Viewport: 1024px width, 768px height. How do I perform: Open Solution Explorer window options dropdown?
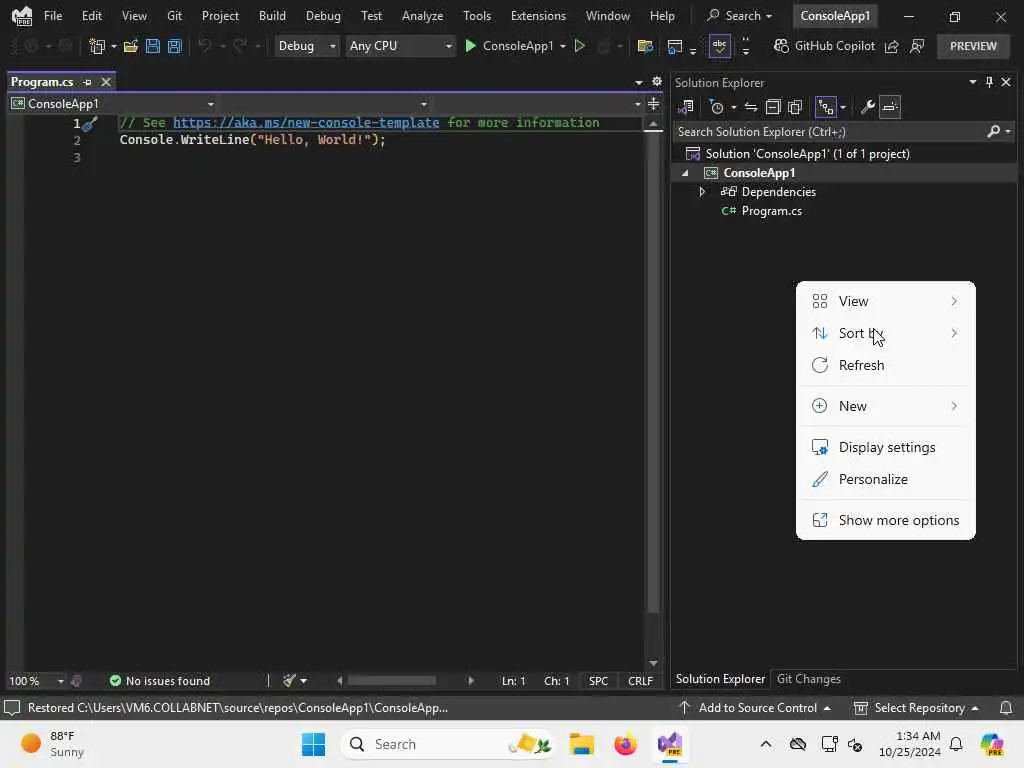(972, 82)
